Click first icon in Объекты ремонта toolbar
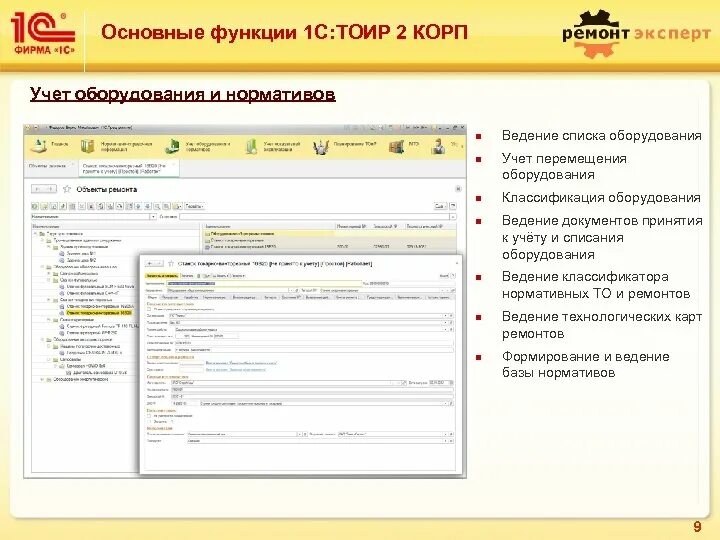The height and width of the screenshot is (540, 720). pyautogui.click(x=35, y=206)
